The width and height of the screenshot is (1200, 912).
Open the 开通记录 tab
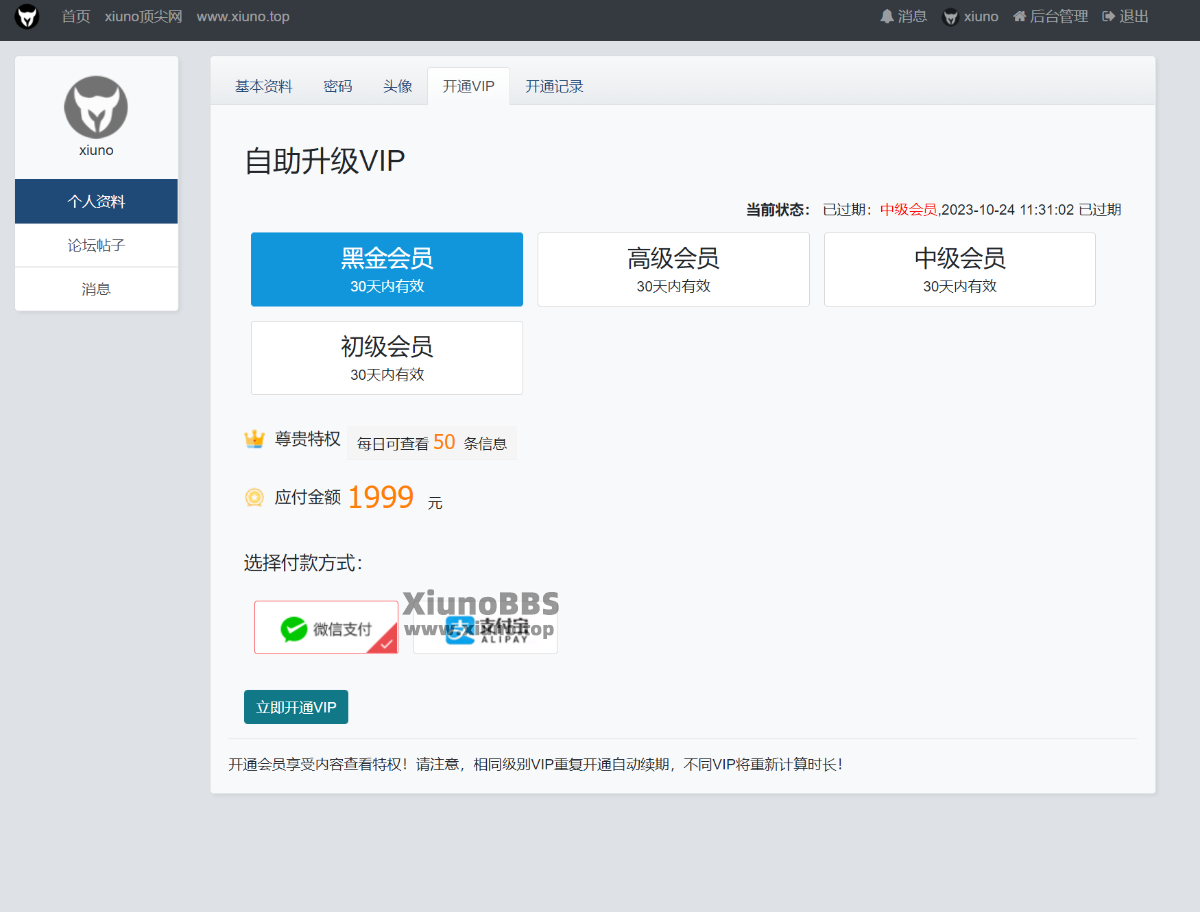click(554, 86)
